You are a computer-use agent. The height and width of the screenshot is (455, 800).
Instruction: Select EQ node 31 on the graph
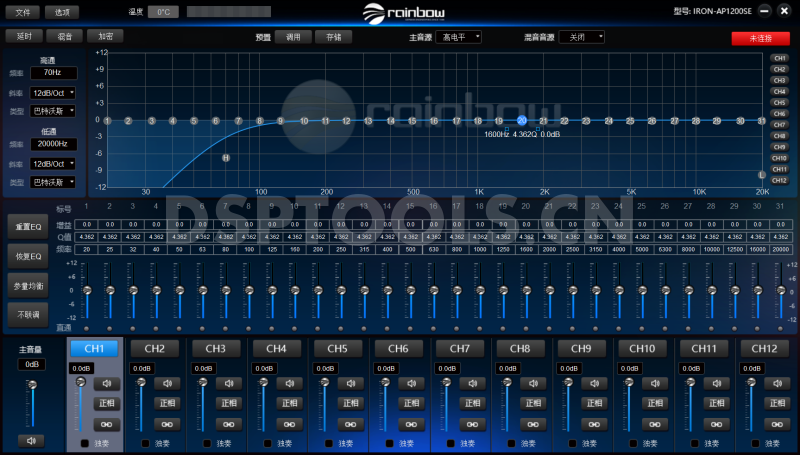coord(762,121)
